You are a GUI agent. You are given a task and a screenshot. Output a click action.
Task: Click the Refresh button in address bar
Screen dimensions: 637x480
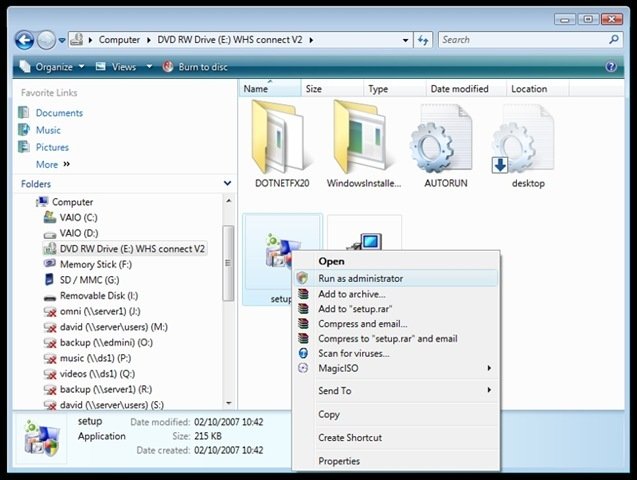[x=422, y=40]
